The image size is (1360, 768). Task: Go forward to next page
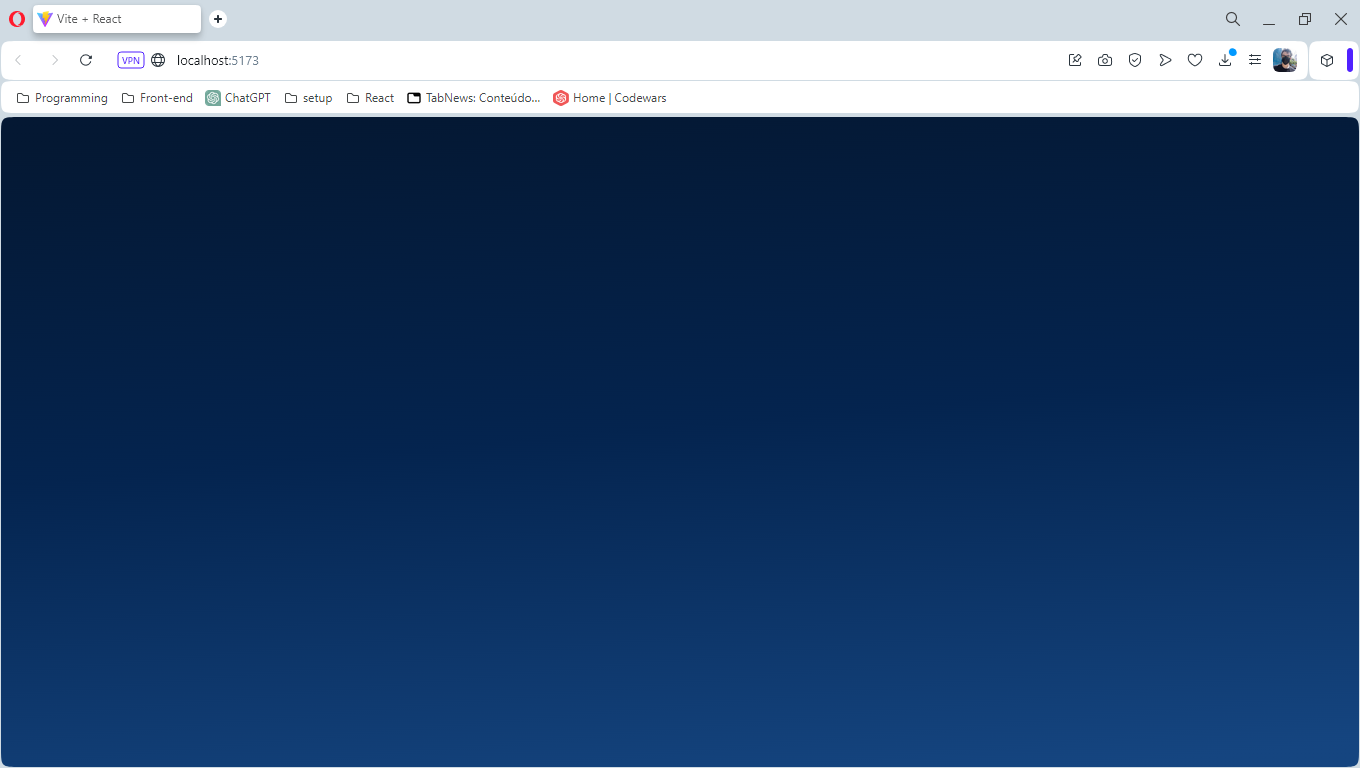pos(55,60)
